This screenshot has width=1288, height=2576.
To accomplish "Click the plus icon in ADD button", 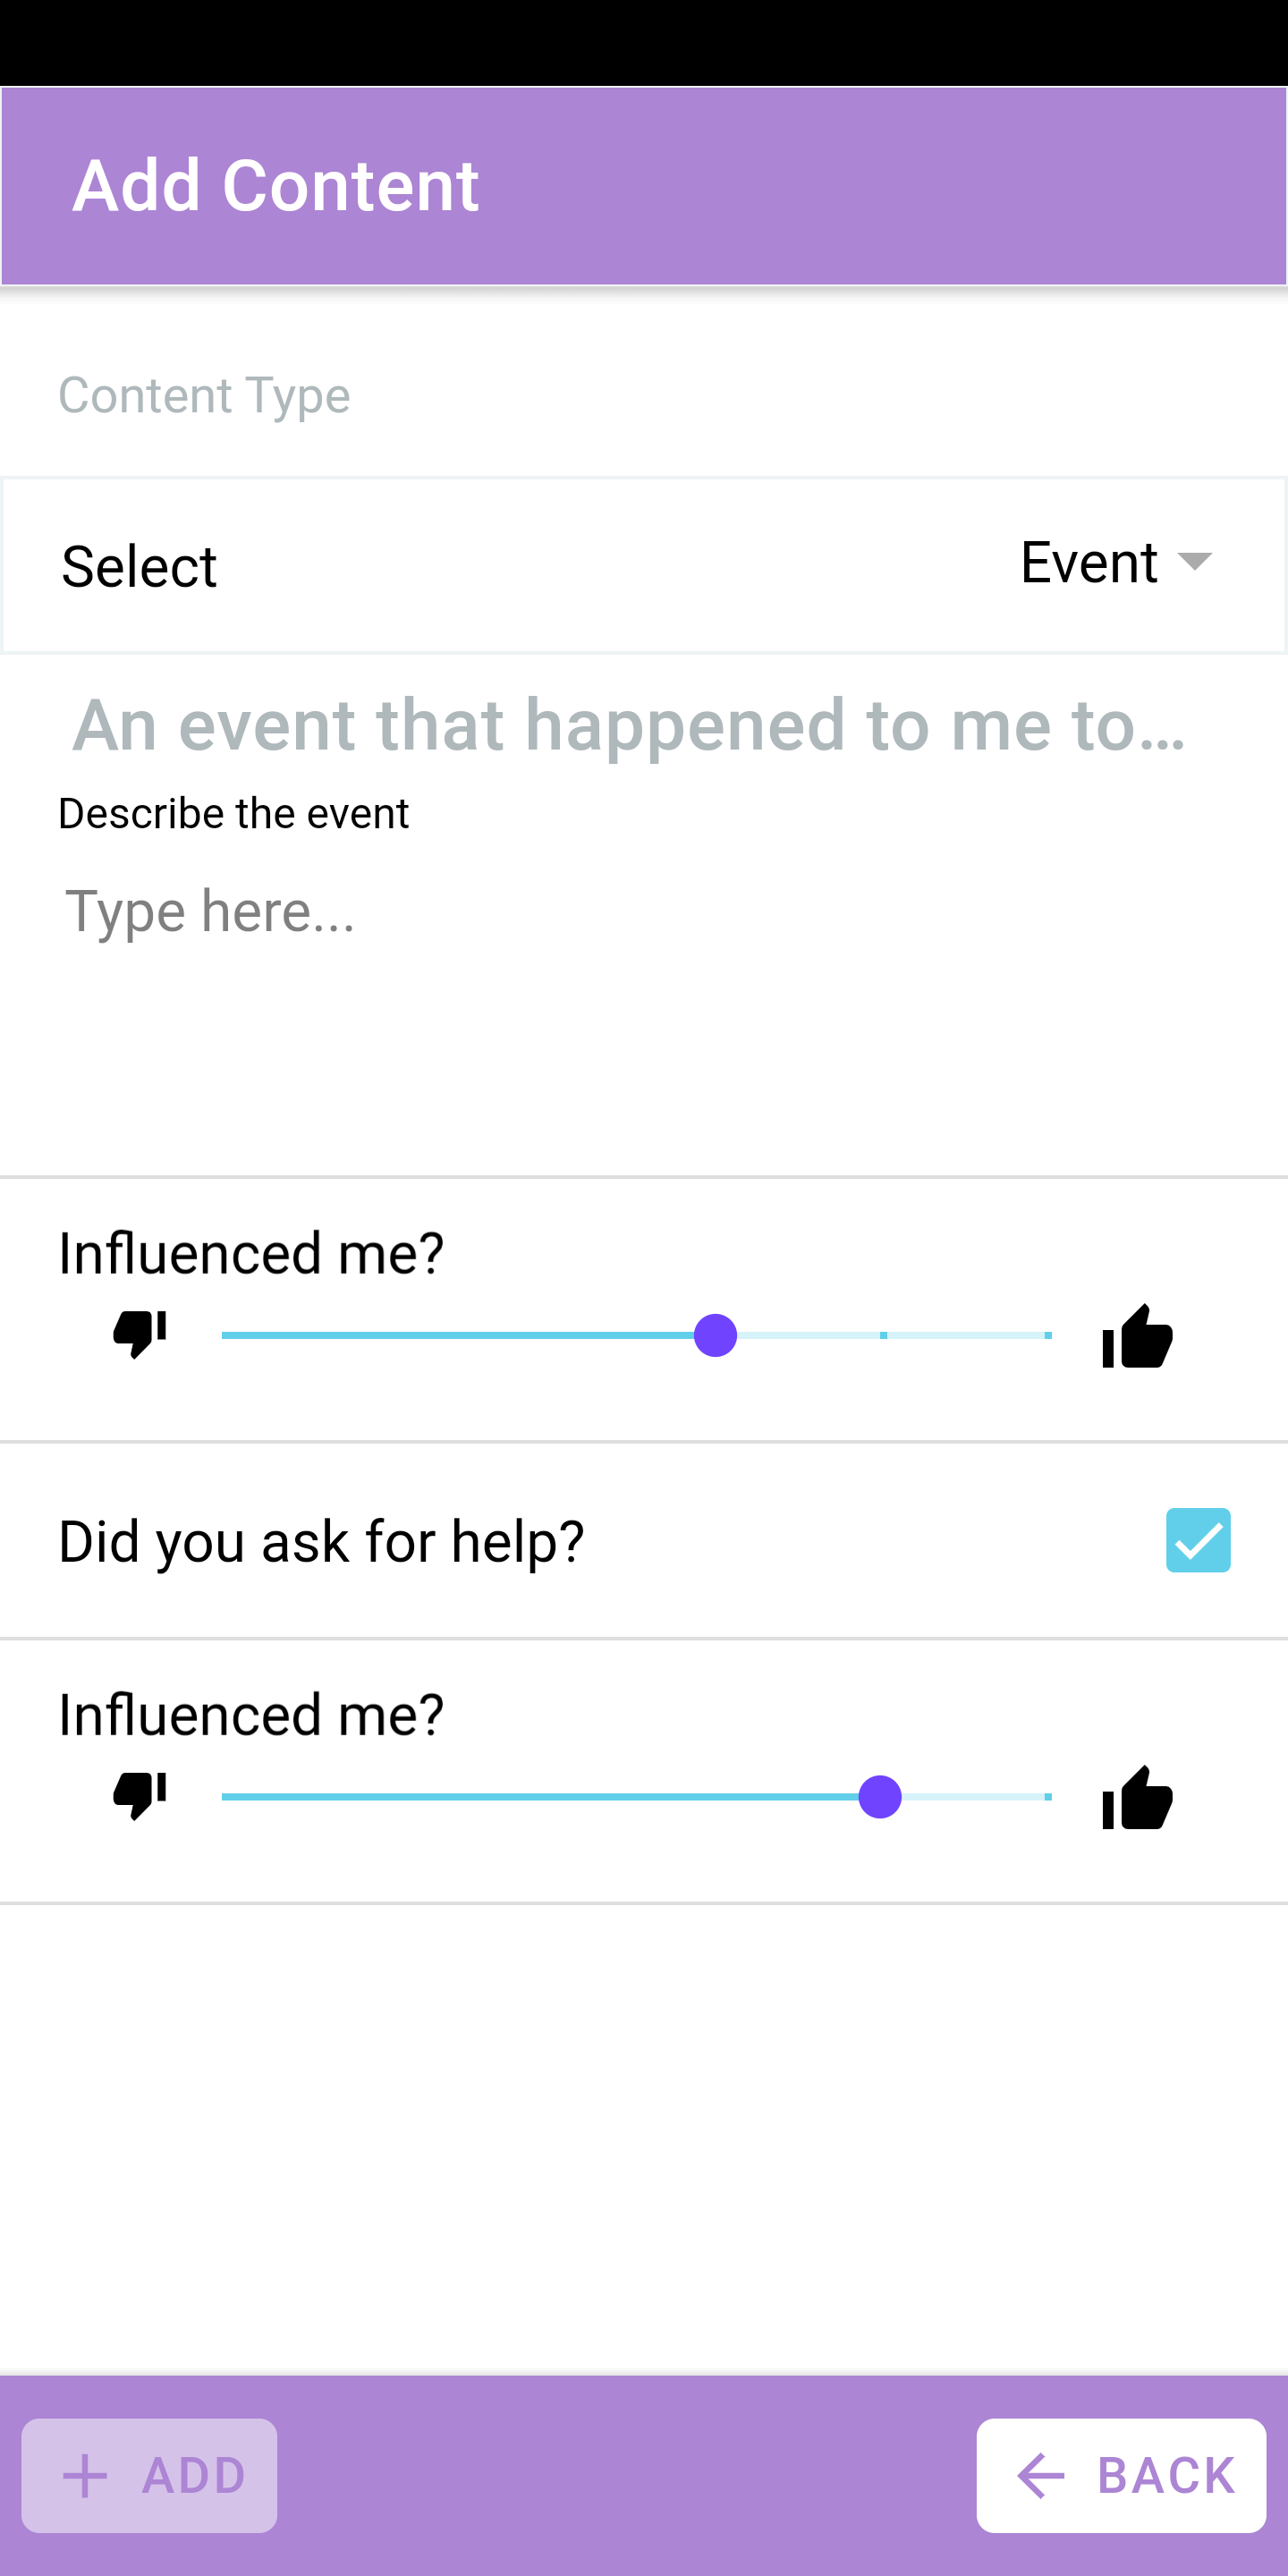I will coord(85,2476).
